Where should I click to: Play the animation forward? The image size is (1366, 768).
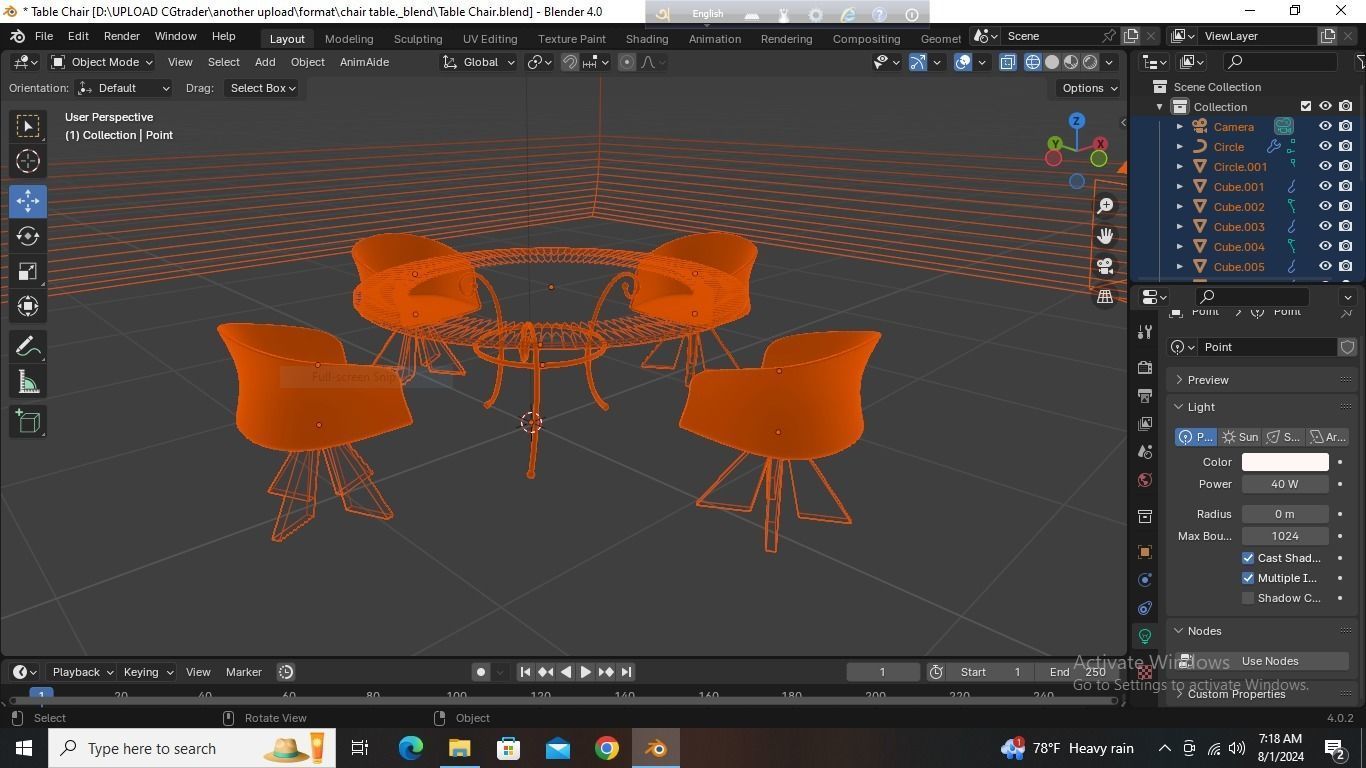585,672
